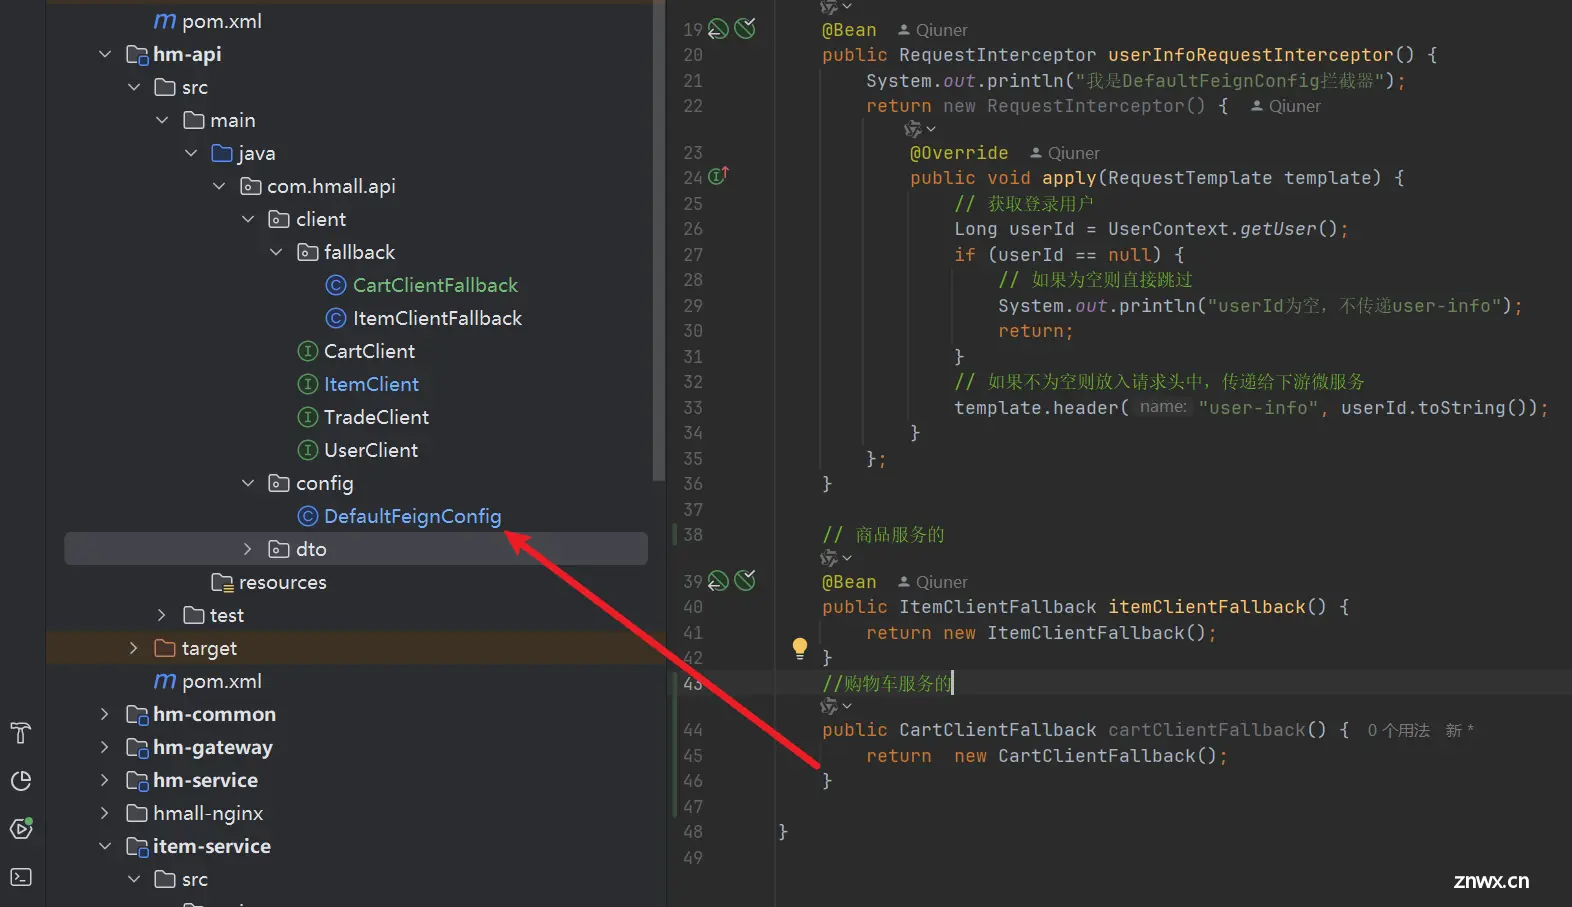Click the CartClient interface icon
Screen dimensions: 1572x907
pyautogui.click(x=308, y=351)
